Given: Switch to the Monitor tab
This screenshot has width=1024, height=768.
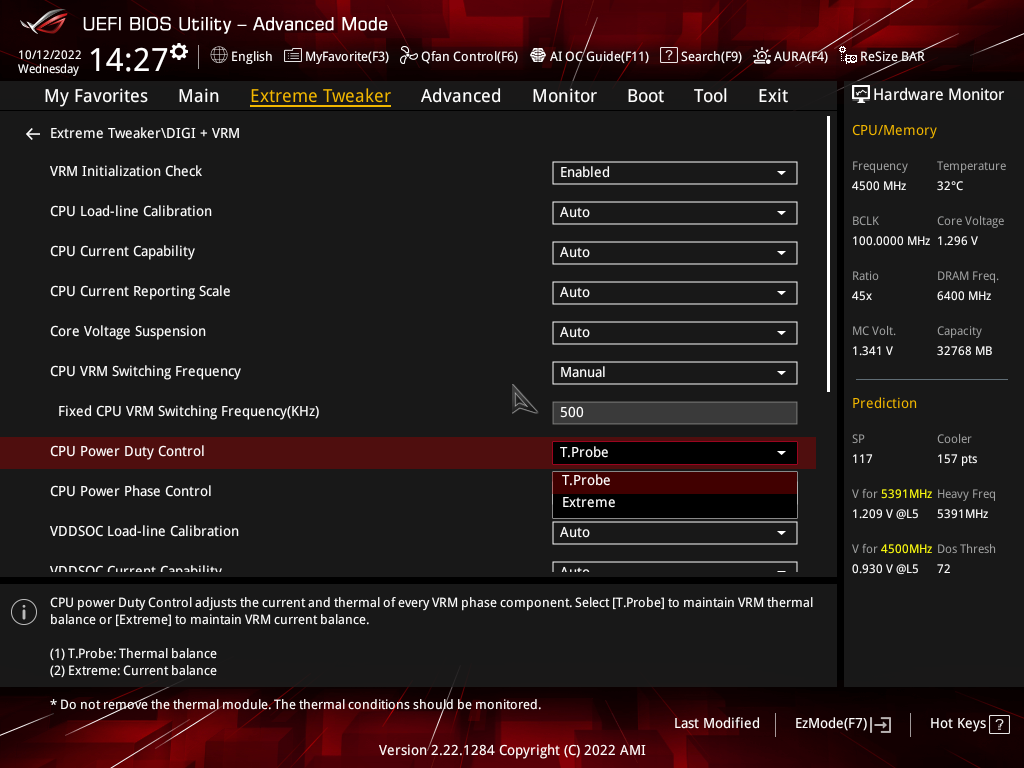Looking at the screenshot, I should (564, 96).
